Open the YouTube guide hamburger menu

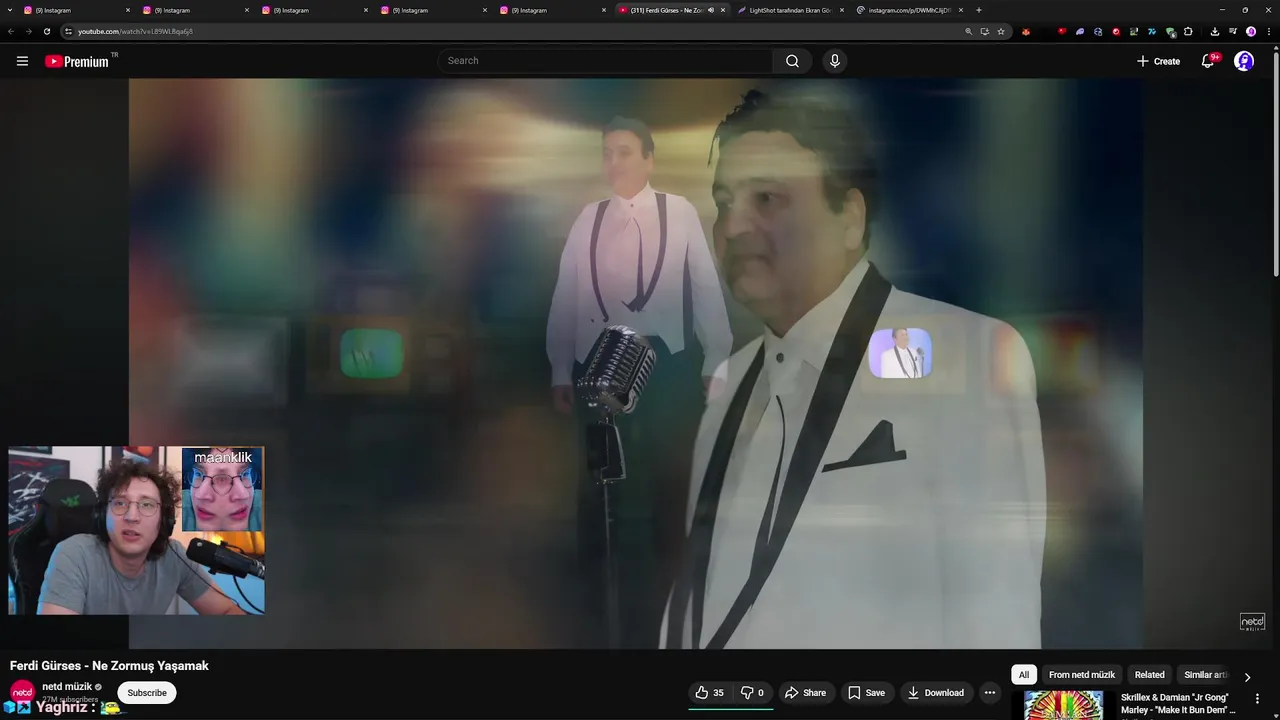[x=22, y=61]
